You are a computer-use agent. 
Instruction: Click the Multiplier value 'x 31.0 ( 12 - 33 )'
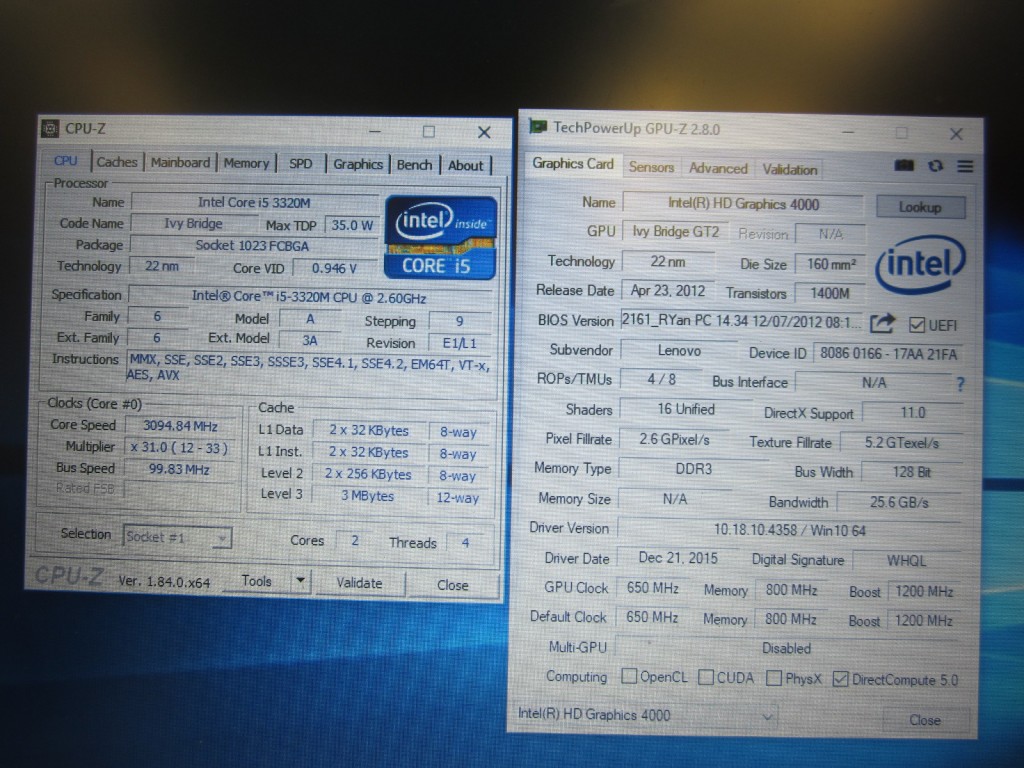180,448
